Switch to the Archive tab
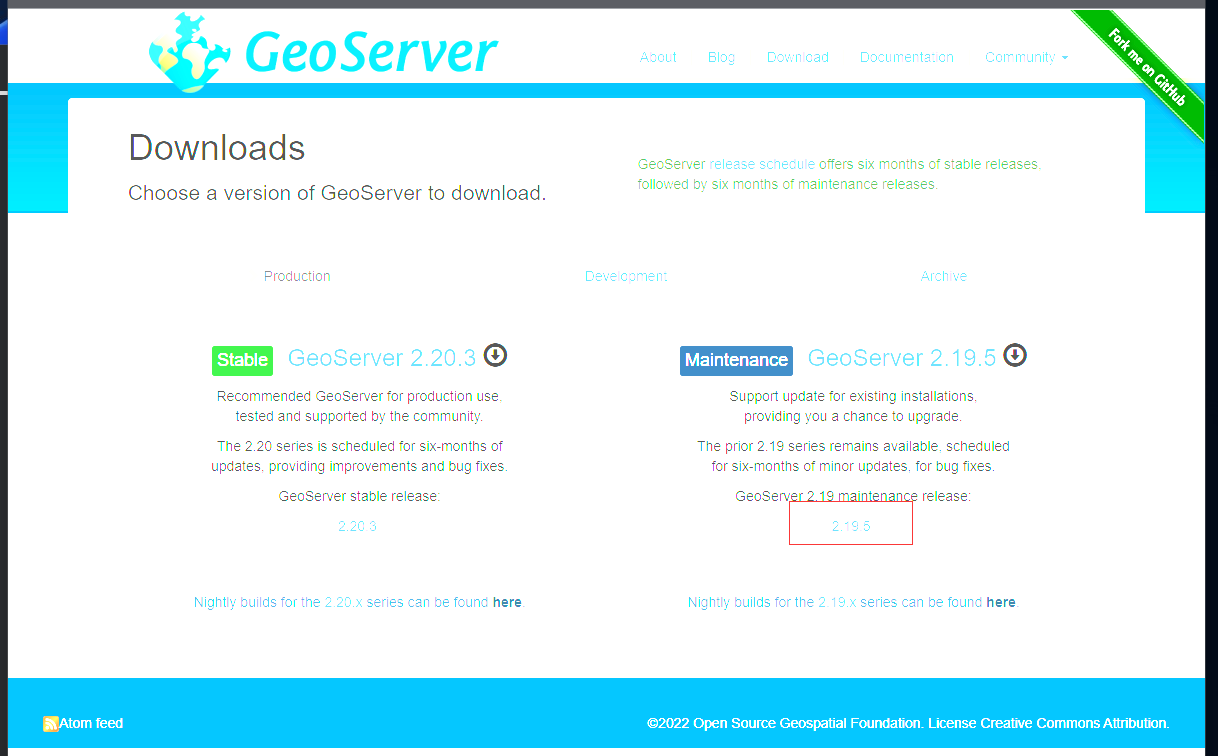Image resolution: width=1218 pixels, height=756 pixels. tap(944, 276)
